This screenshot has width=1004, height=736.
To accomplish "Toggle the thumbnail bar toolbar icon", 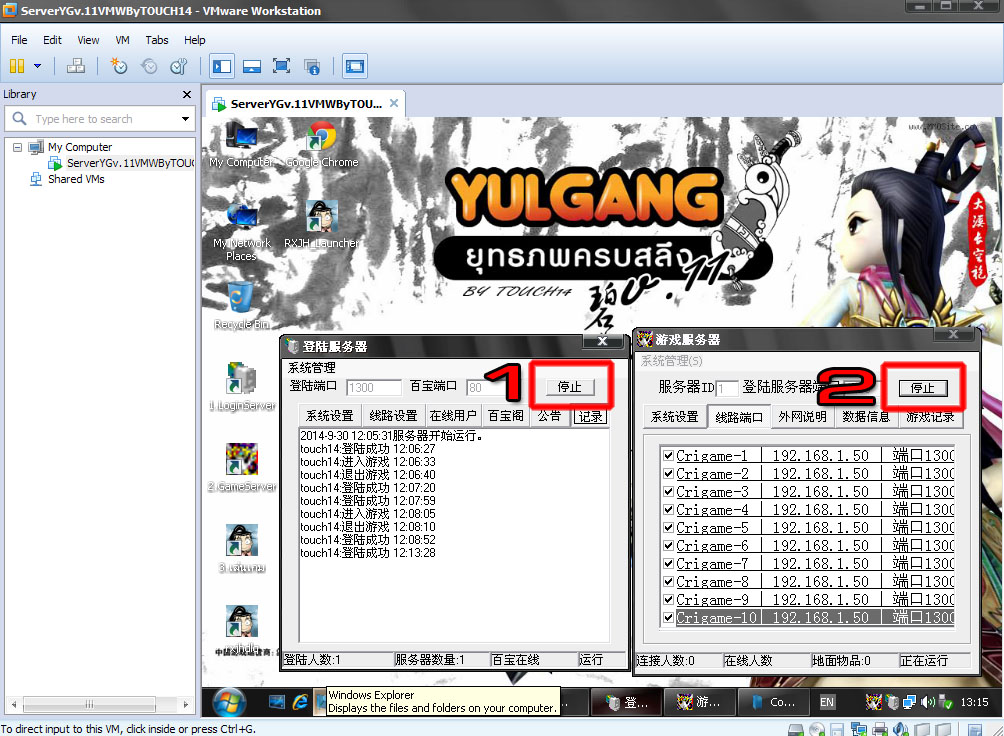I will tap(252, 66).
